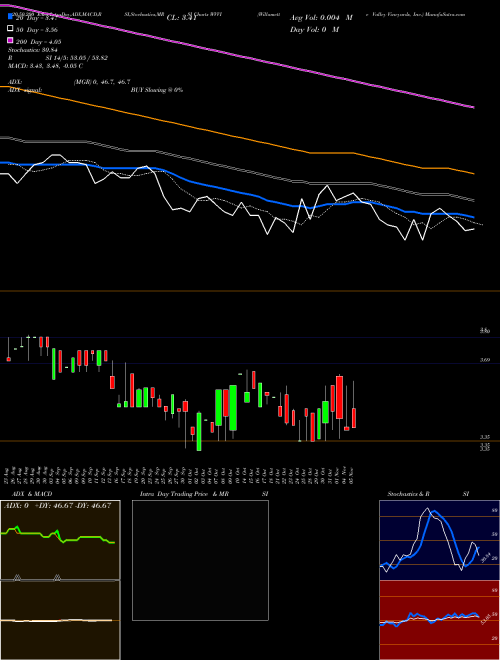Viewport: 500px width, 660px height.
Task: Click the 'Day Vol: 0 M' label
Action: [314, 29]
